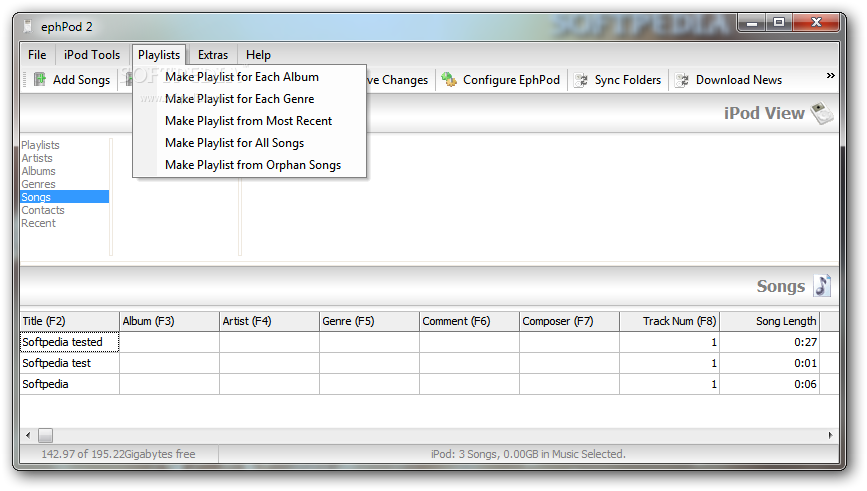The image size is (867, 491).
Task: Click the '142.97 of 195.22Gigabytes free' status
Action: [x=118, y=454]
